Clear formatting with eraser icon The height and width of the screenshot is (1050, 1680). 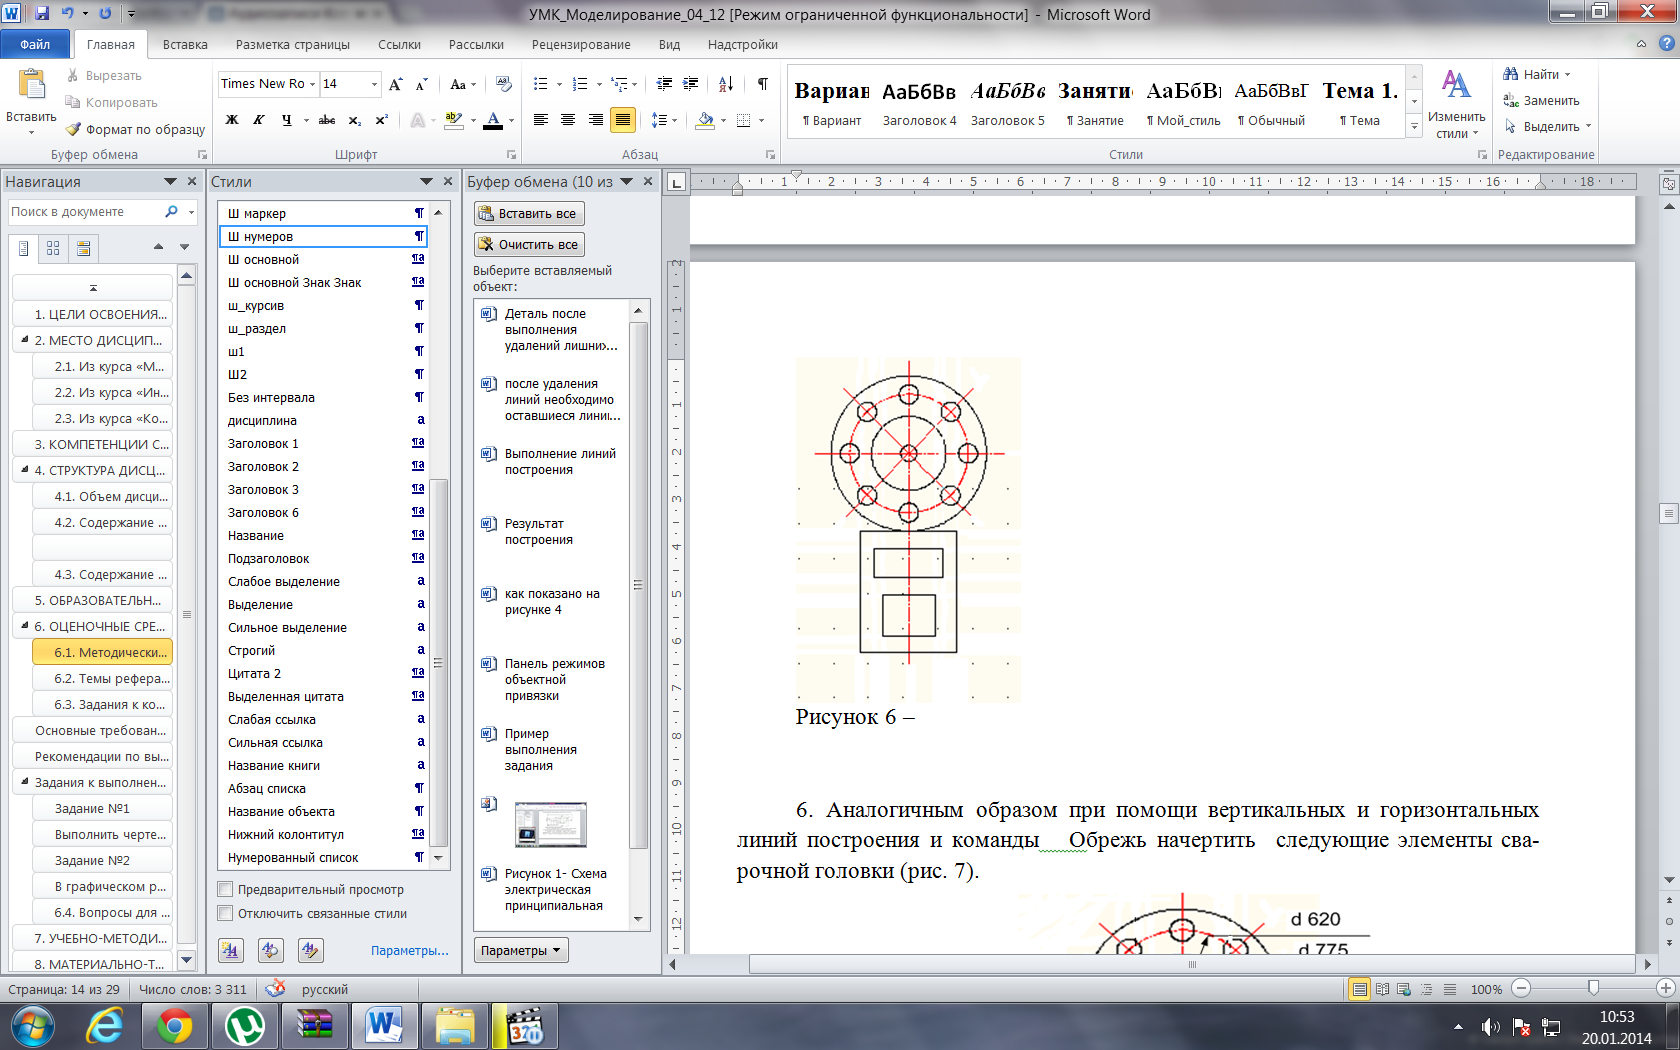tap(504, 84)
